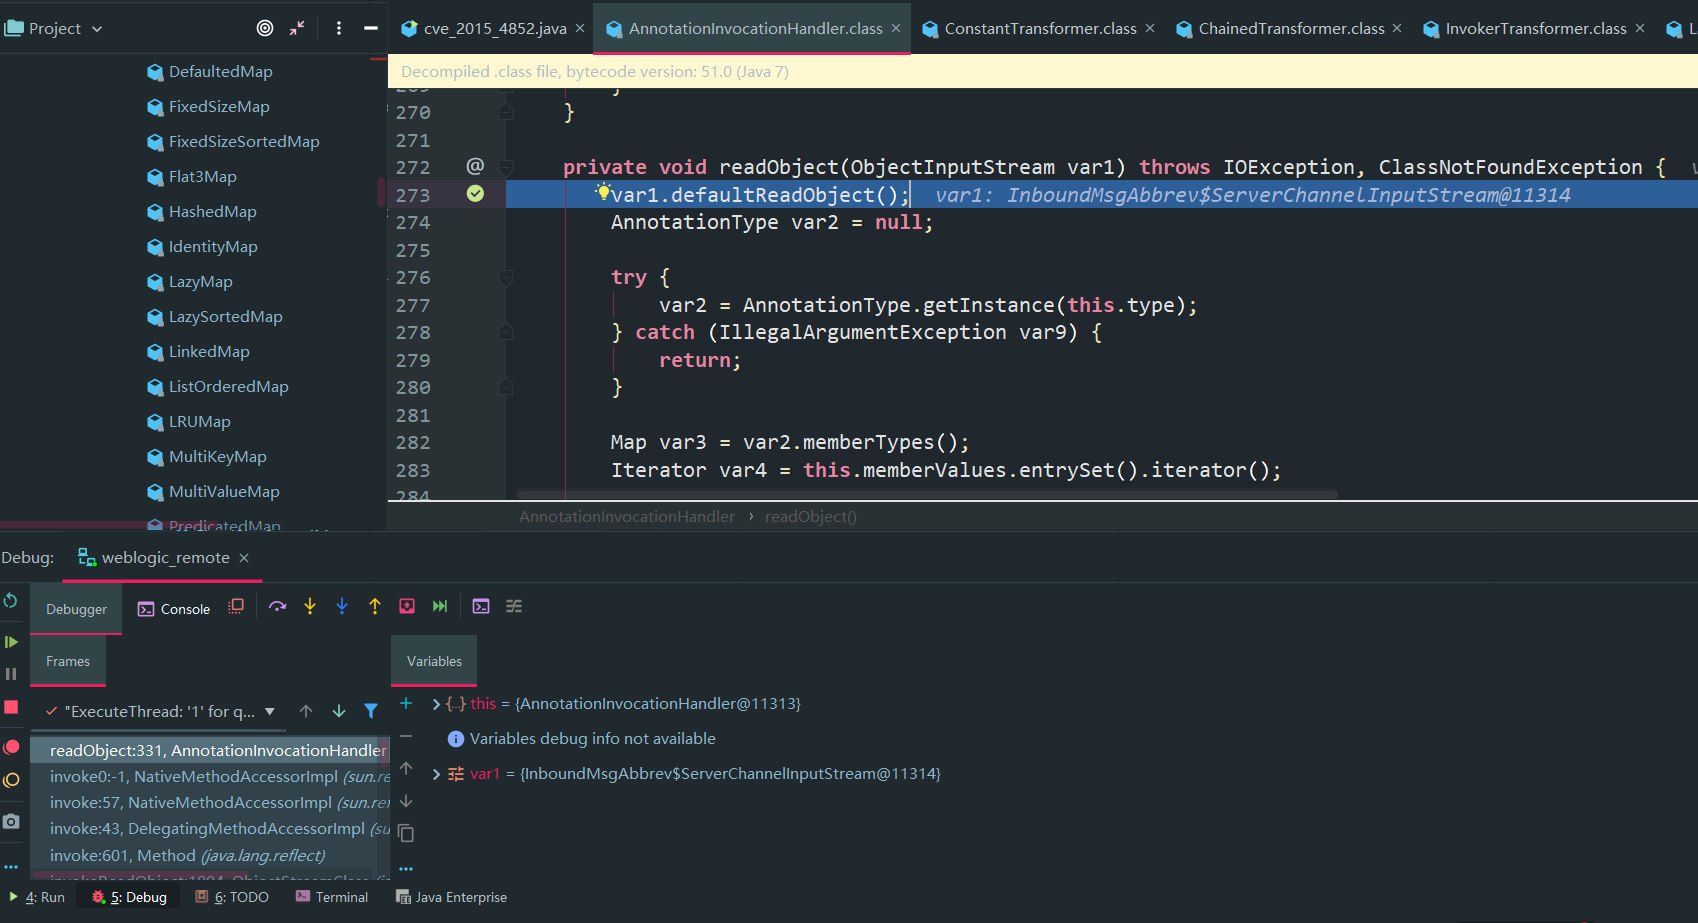Image resolution: width=1698 pixels, height=923 pixels.
Task: Click fold end marker at line 280
Action: tap(506, 387)
